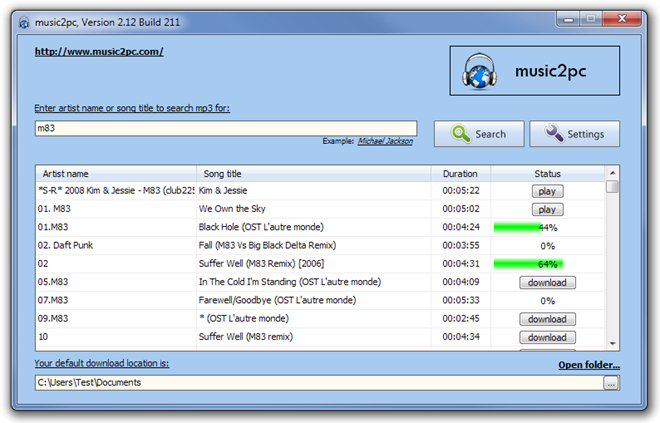Click the Search button
The width and height of the screenshot is (660, 423).
479,134
